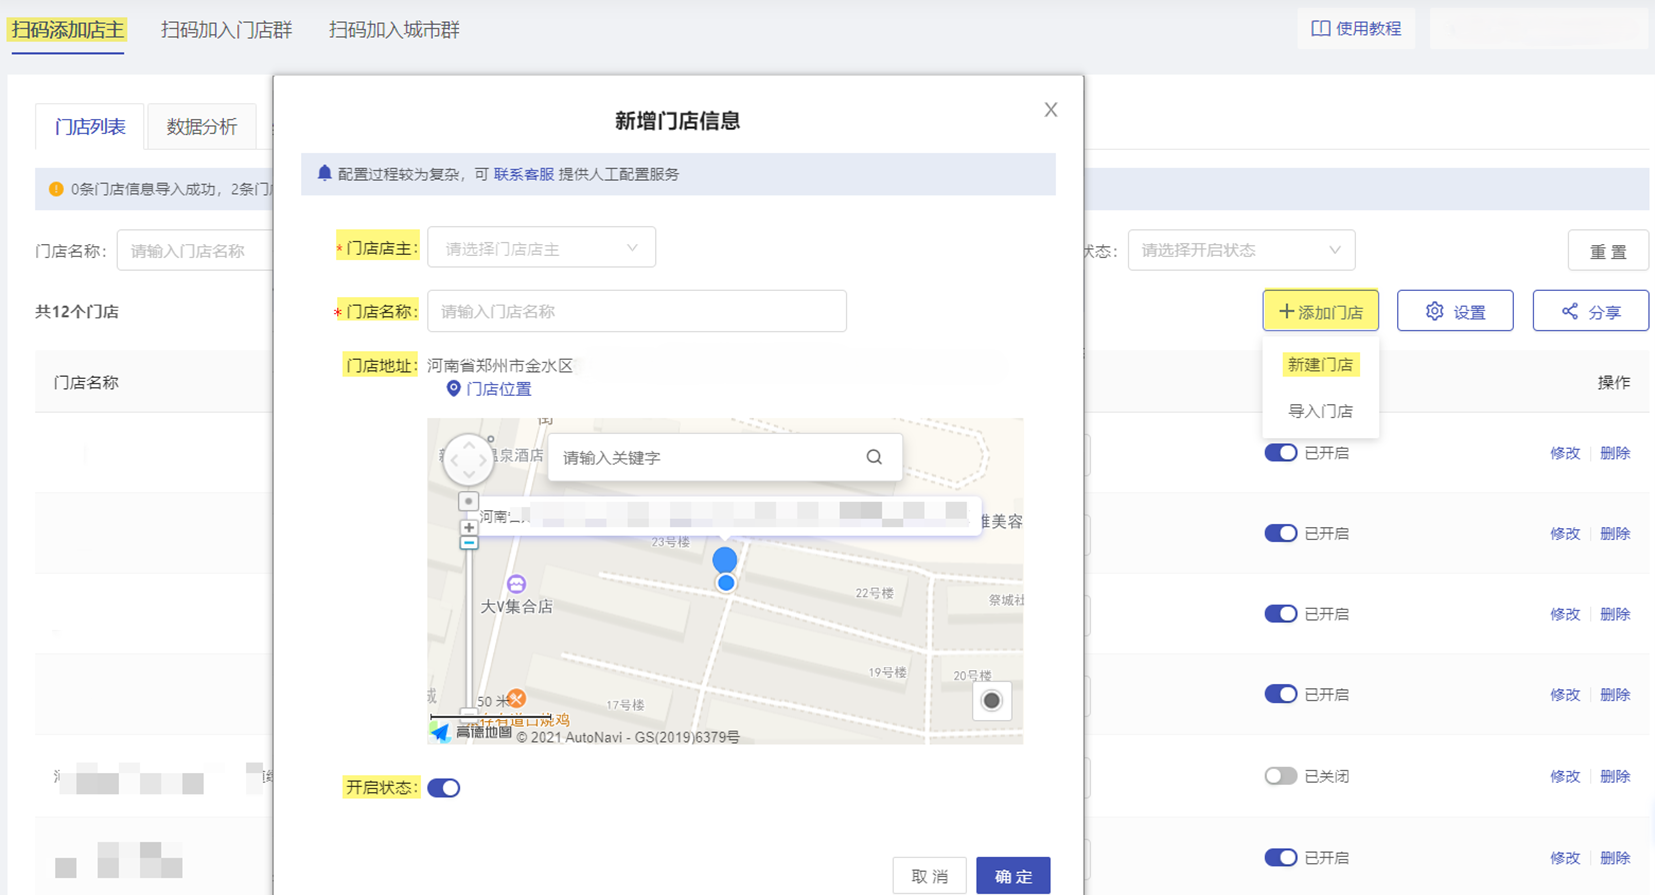Open the 请选择开启状态 dropdown
Image resolution: width=1655 pixels, height=895 pixels.
click(1241, 250)
